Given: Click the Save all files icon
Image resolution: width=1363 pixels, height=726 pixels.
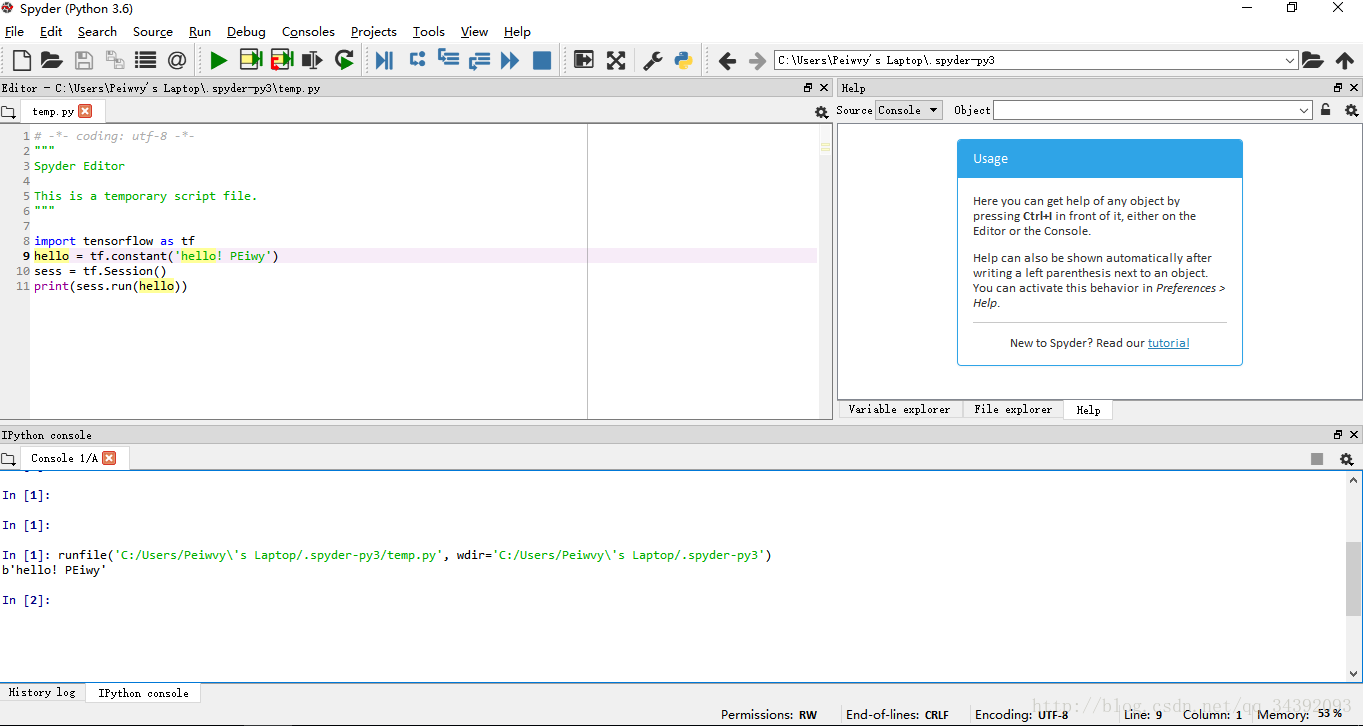Looking at the screenshot, I should (114, 60).
